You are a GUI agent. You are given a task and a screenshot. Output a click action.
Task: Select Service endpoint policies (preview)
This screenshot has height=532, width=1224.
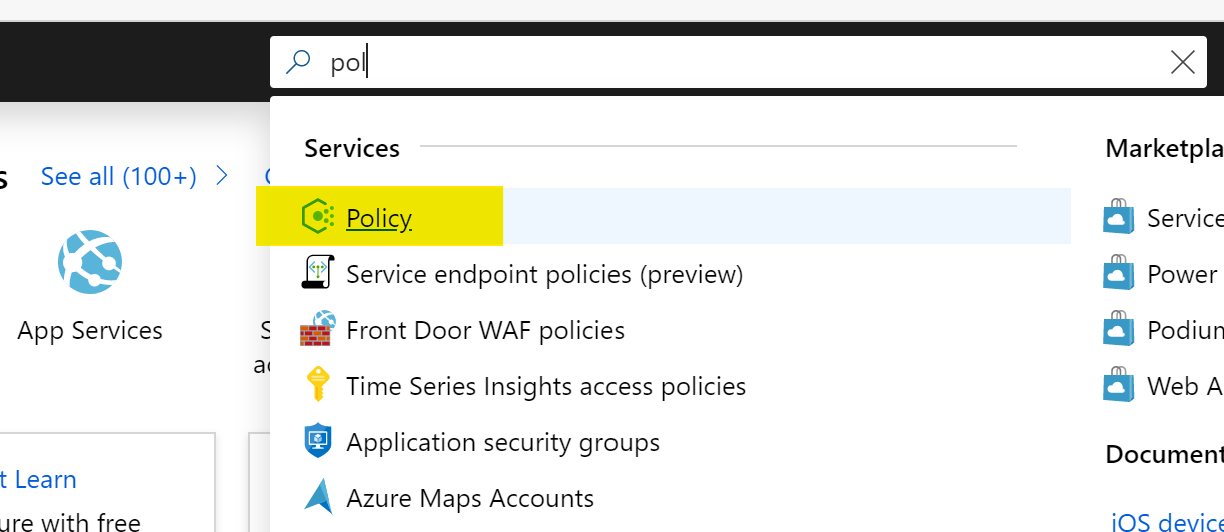tap(544, 274)
